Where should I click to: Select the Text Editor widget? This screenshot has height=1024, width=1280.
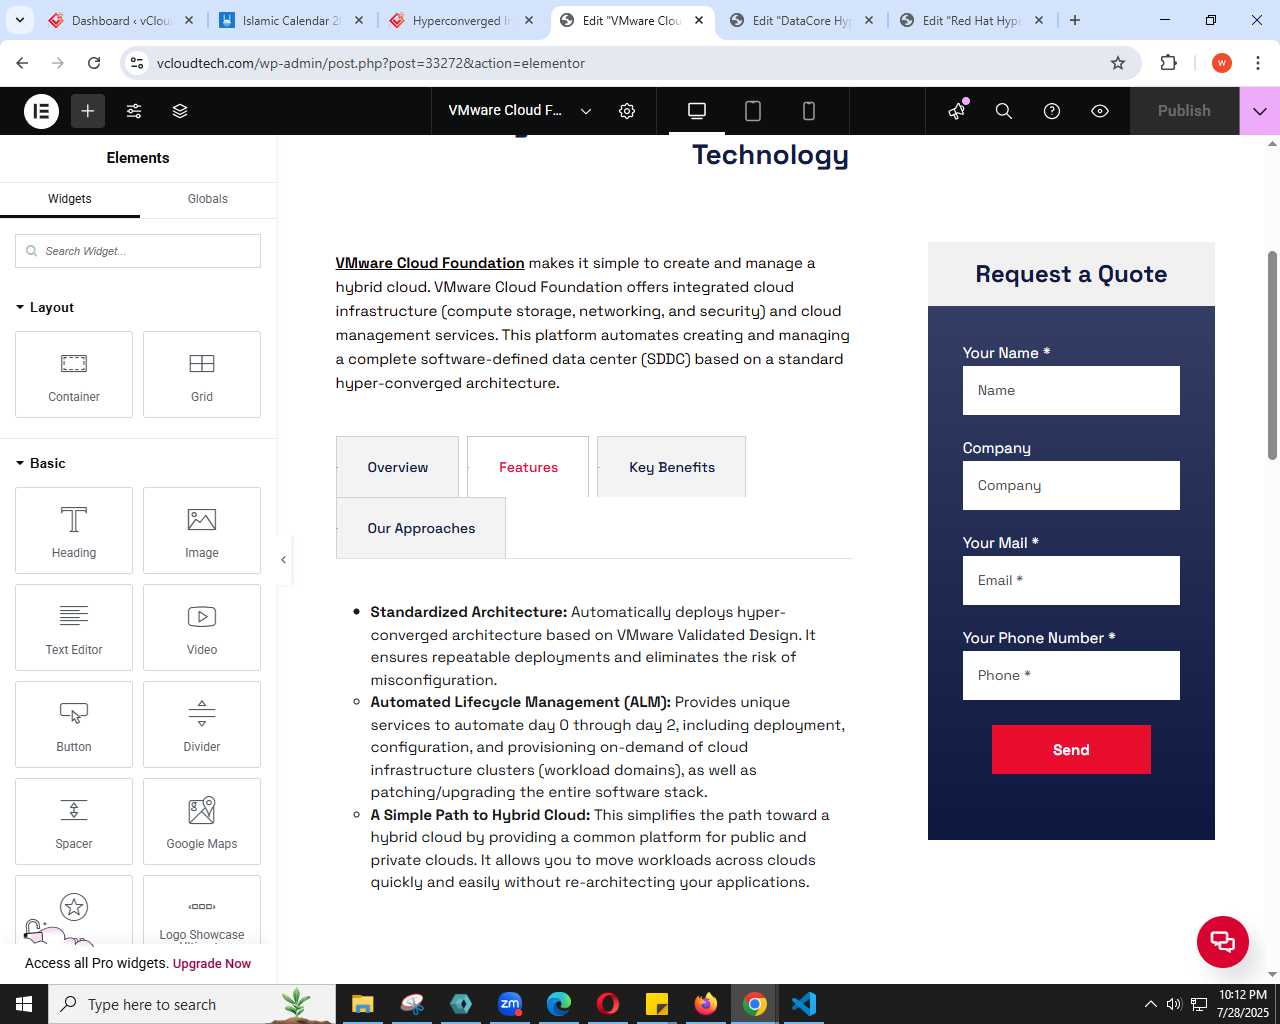coord(74,628)
